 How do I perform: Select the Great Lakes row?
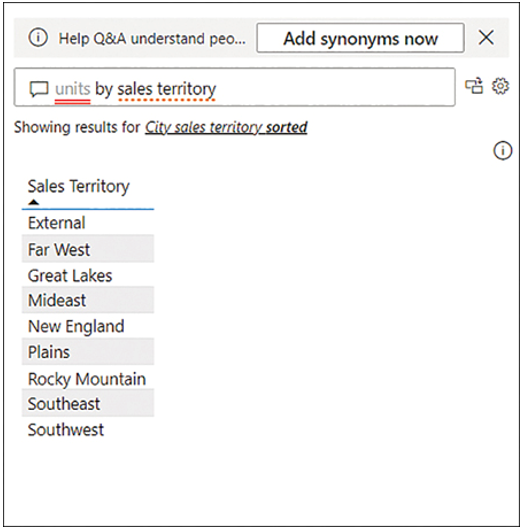[x=88, y=275]
